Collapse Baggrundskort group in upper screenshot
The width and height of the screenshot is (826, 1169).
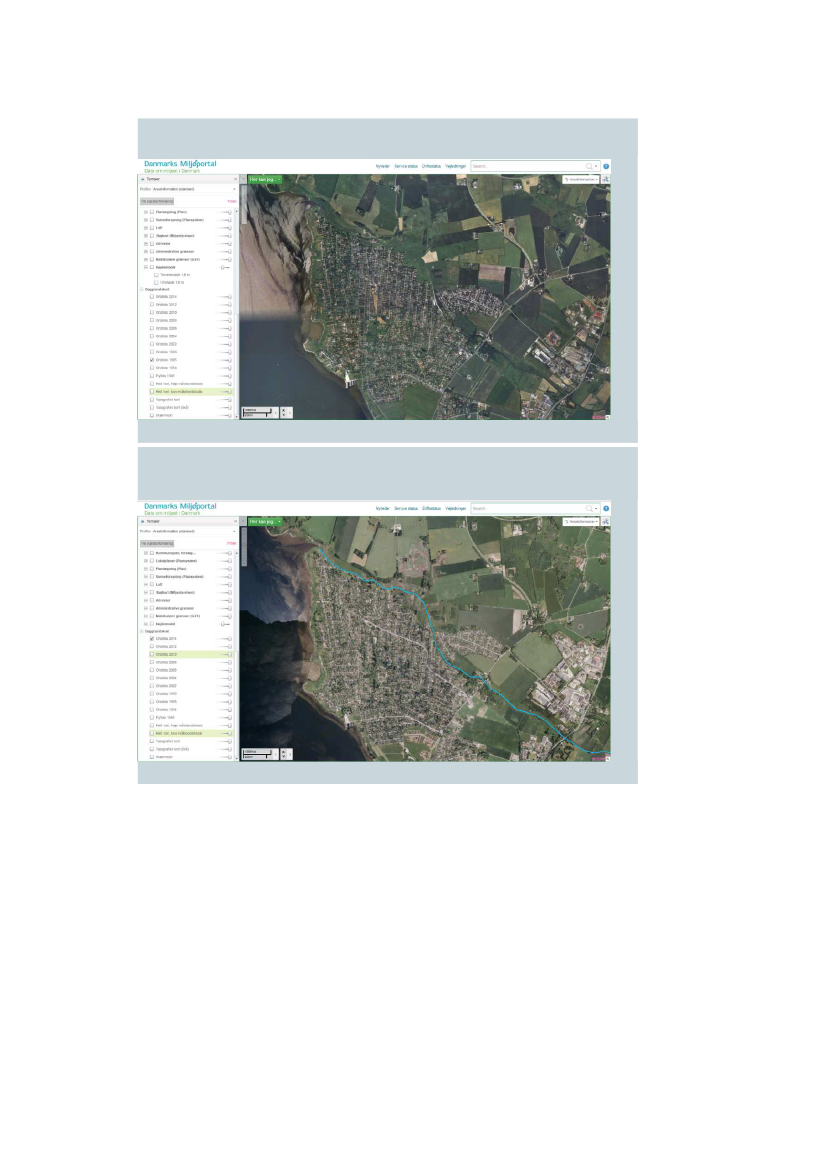(x=142, y=289)
